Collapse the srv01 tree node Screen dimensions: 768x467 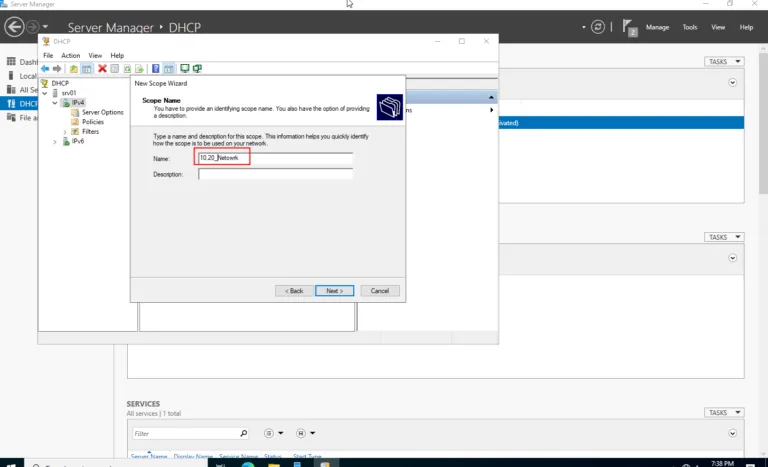pos(45,93)
